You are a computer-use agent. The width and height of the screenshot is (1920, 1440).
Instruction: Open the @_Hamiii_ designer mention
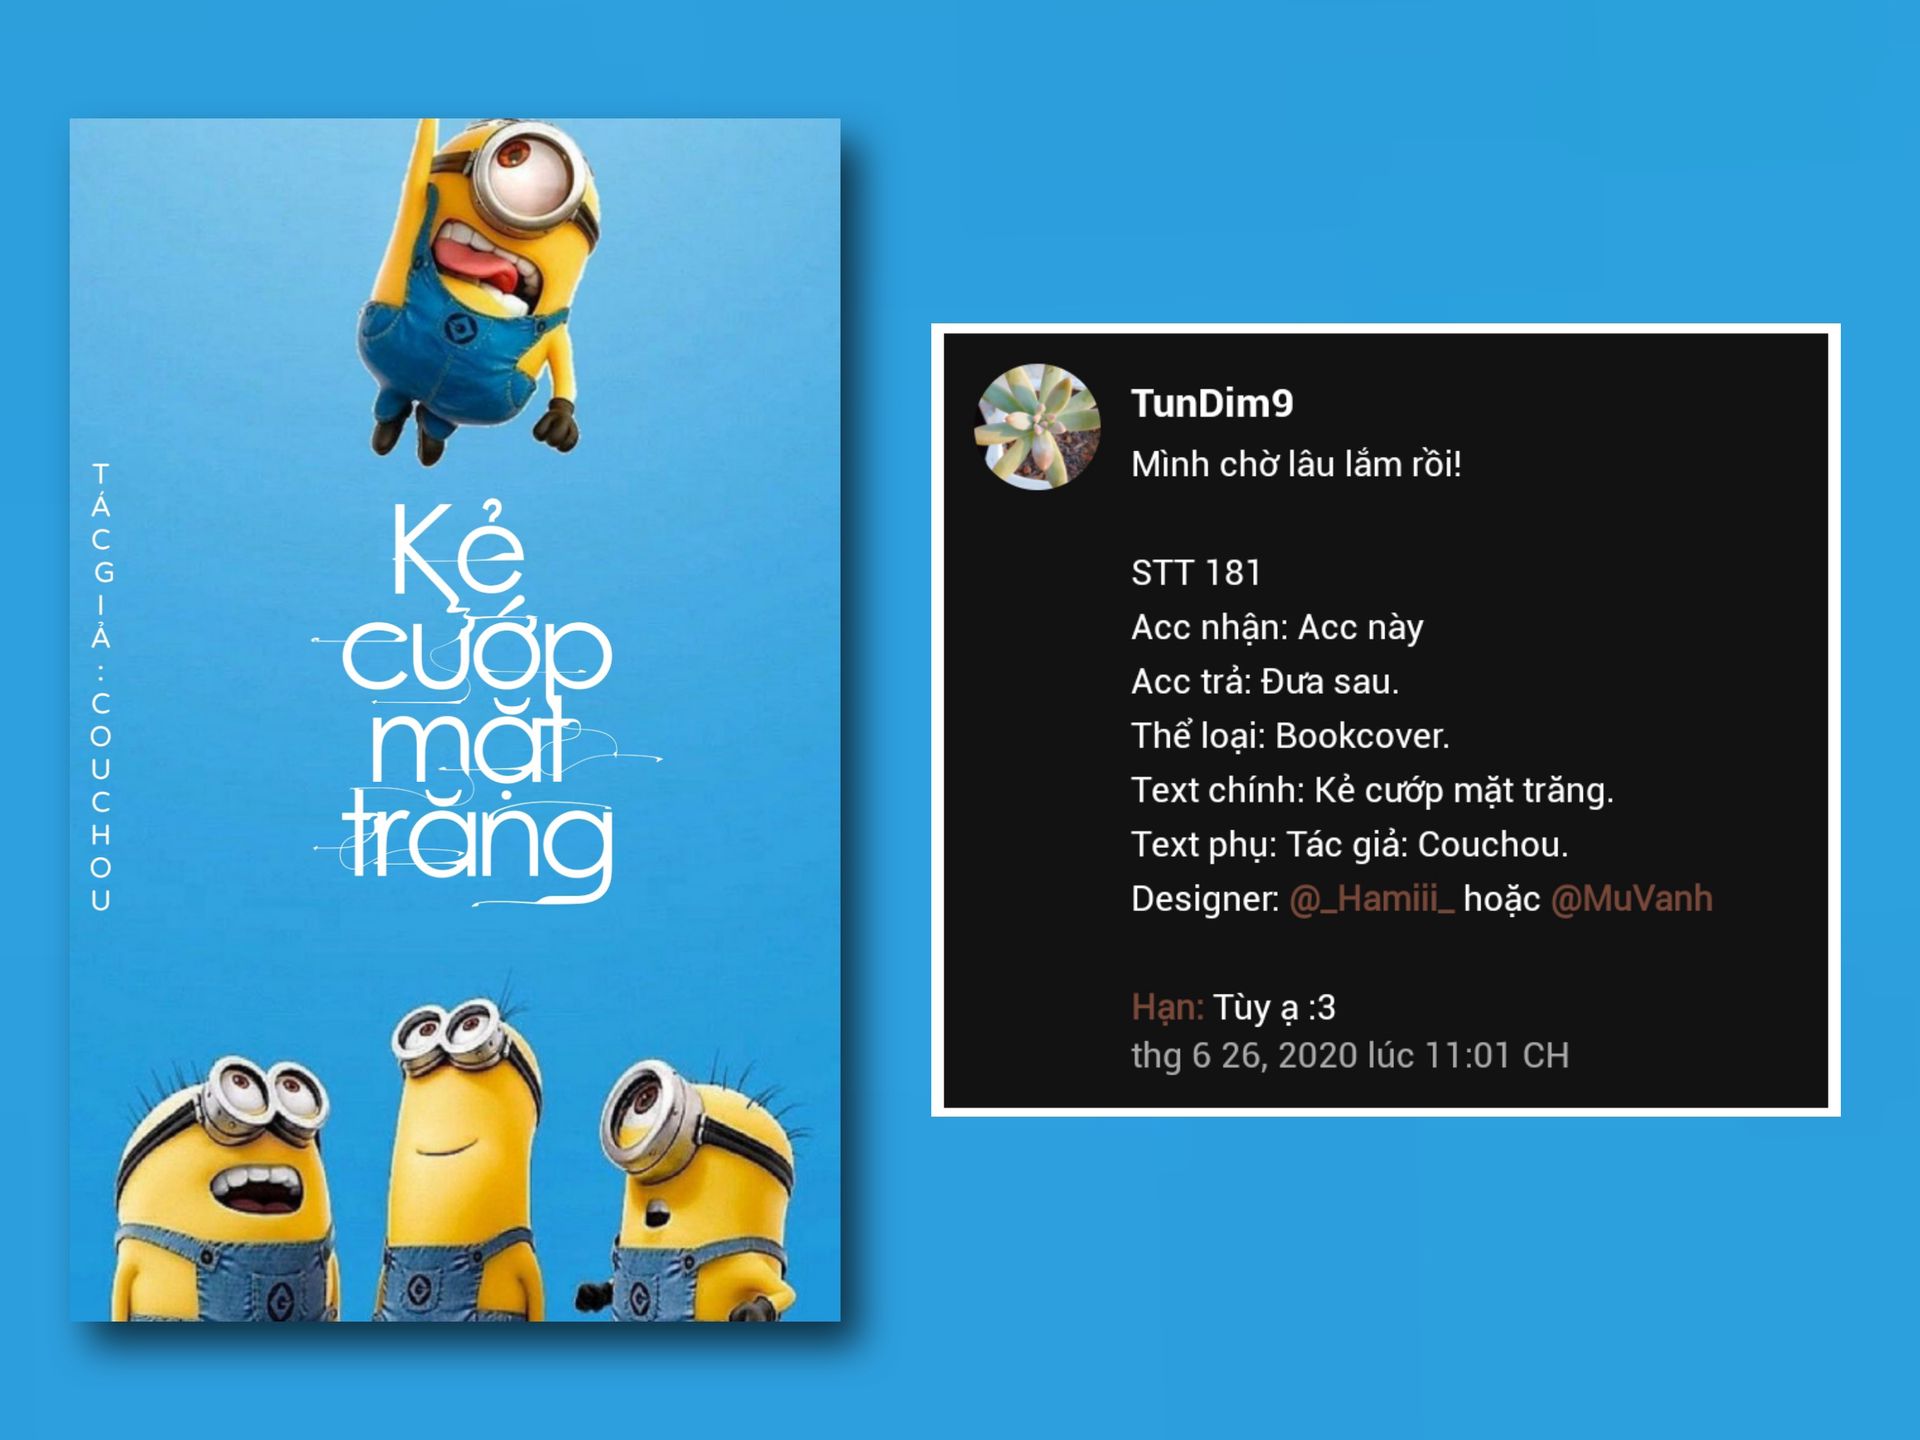click(1372, 899)
